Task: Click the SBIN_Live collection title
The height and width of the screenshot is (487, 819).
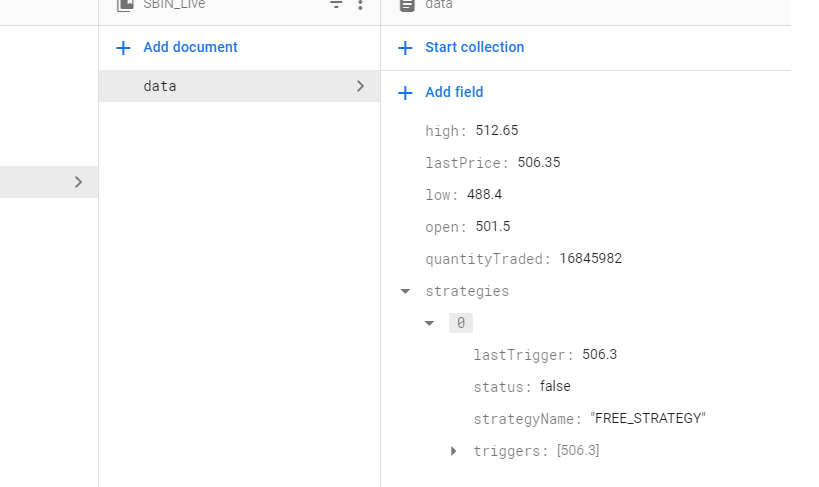Action: [x=174, y=4]
